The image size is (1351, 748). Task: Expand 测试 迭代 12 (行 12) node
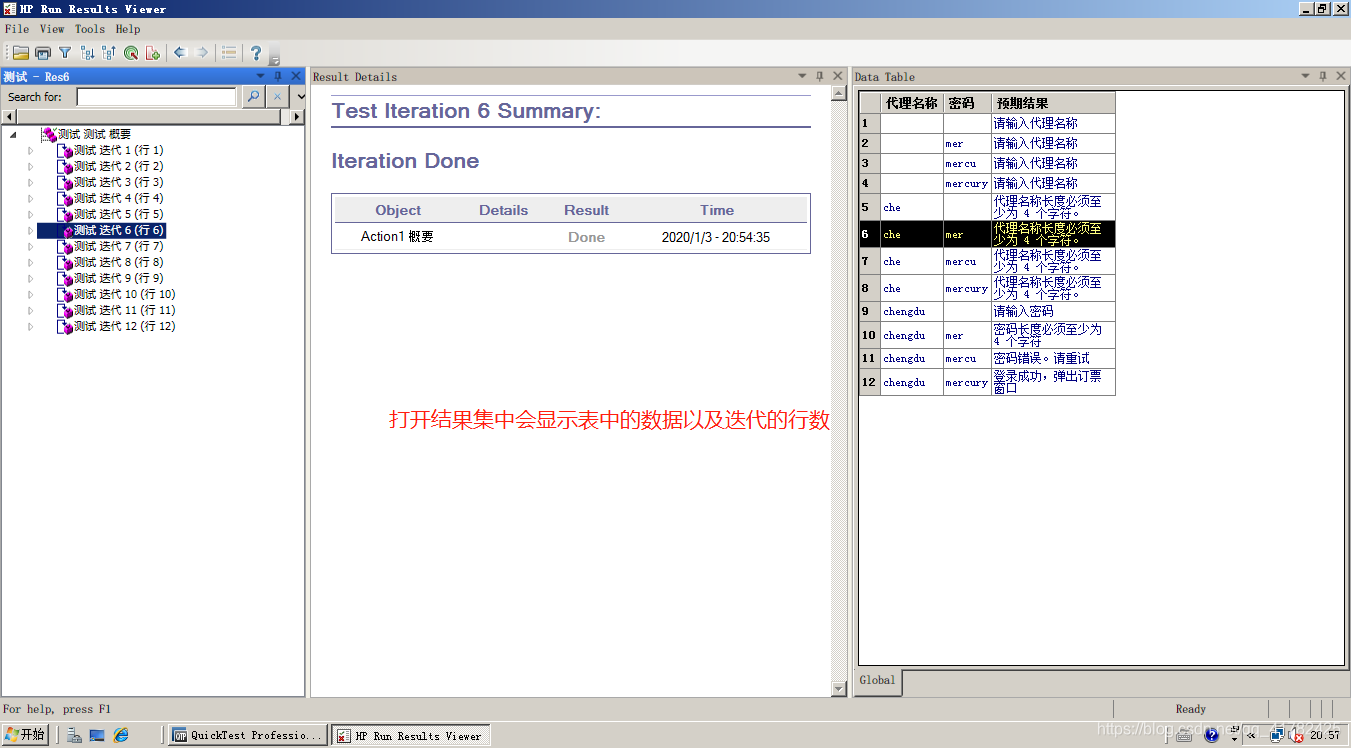[30, 326]
